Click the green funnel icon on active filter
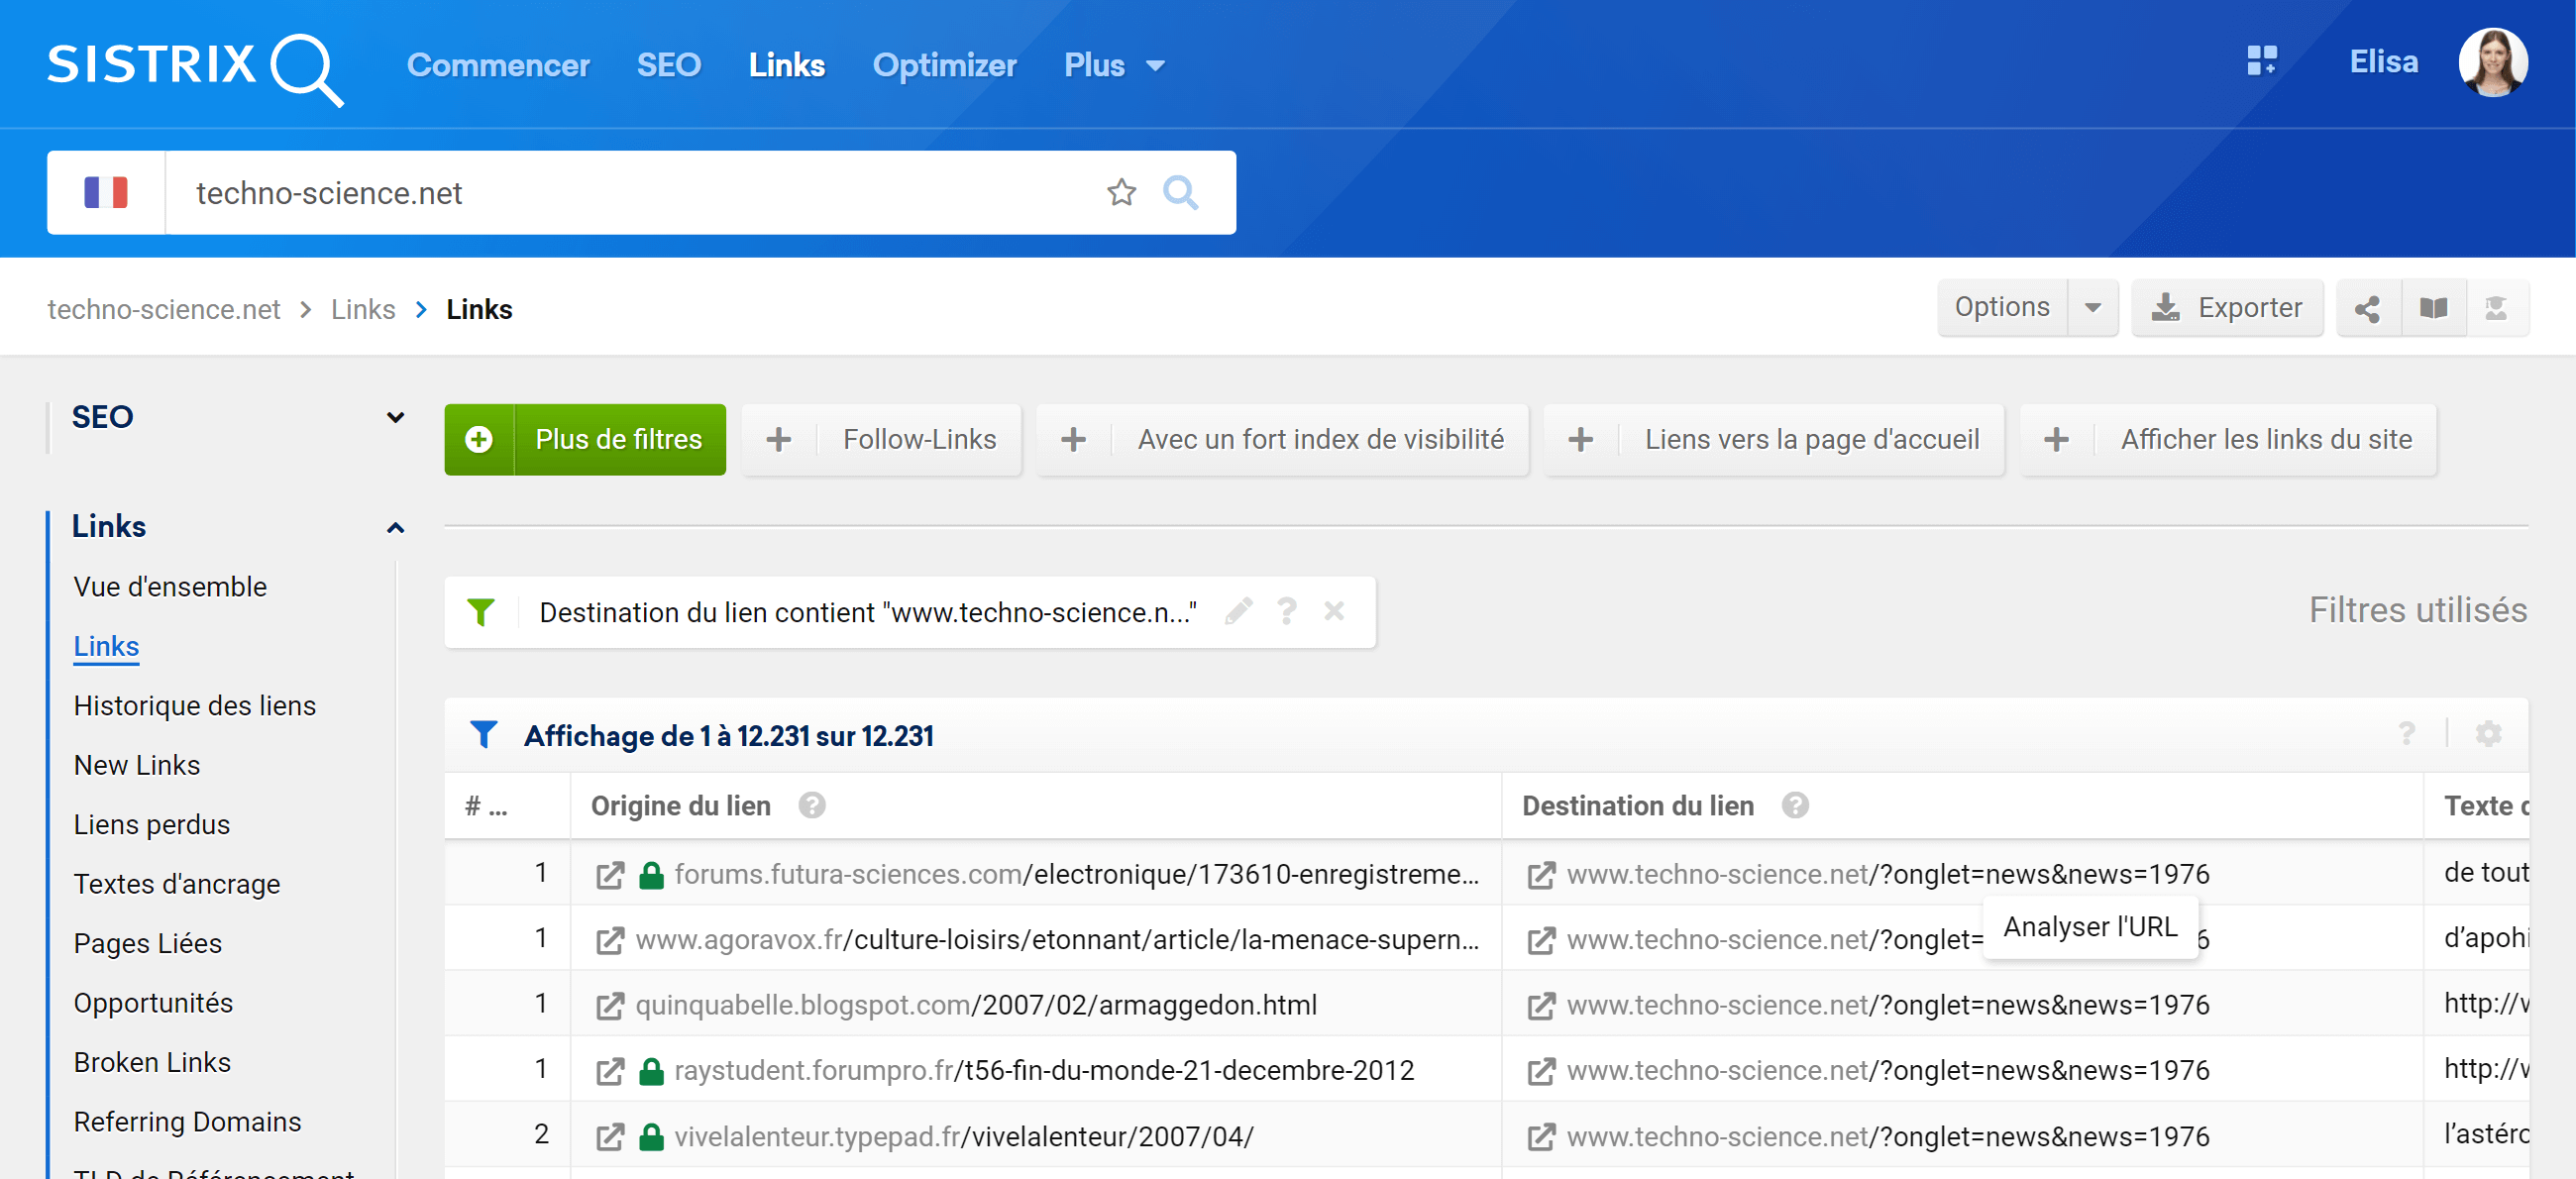 click(x=481, y=611)
